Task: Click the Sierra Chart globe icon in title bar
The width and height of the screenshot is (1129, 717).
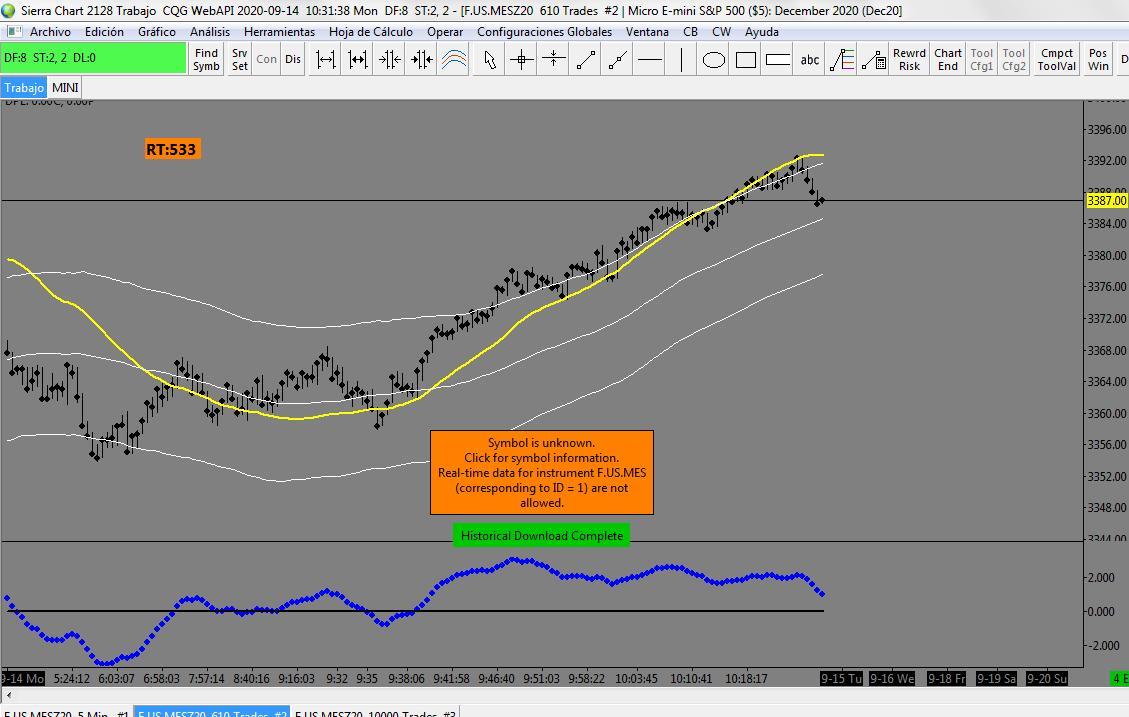Action: (9, 10)
